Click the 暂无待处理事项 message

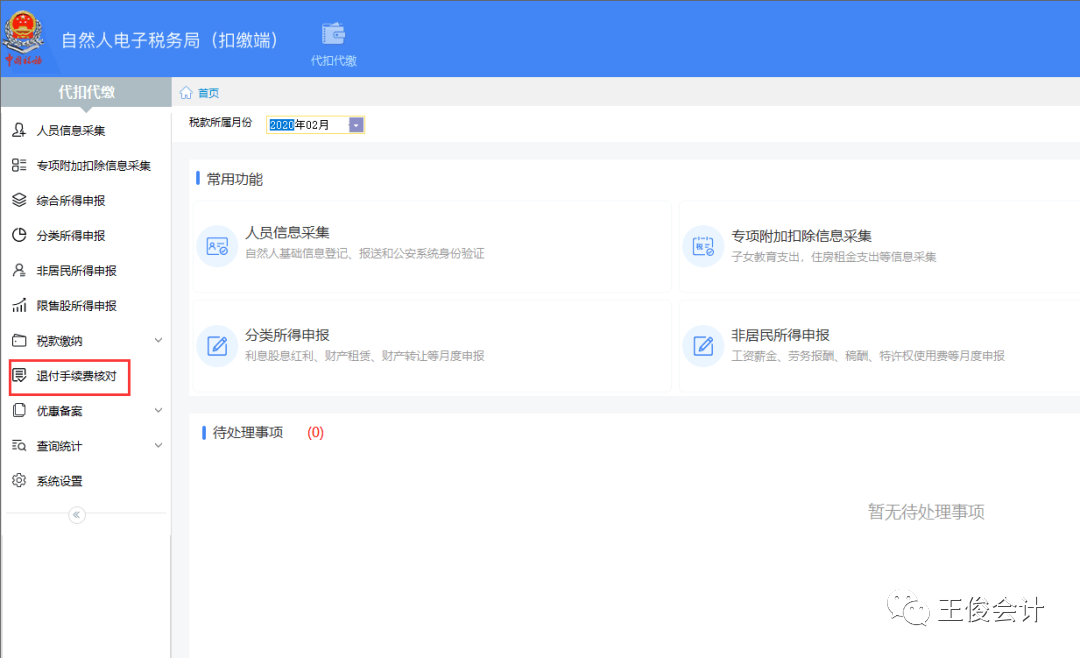(926, 512)
